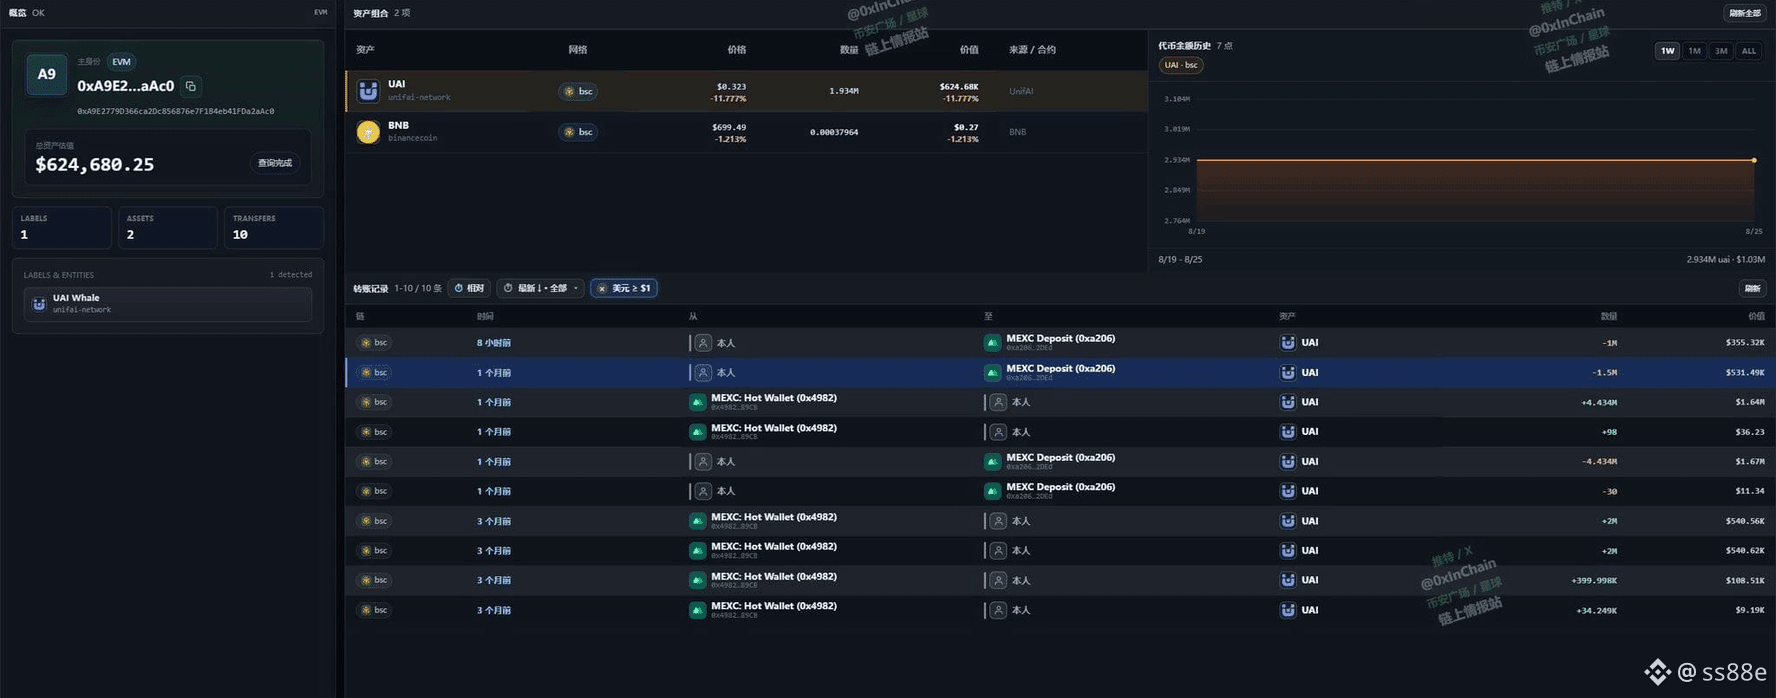The height and width of the screenshot is (698, 1776).
Task: Select the LABELS count card
Action: click(x=61, y=227)
